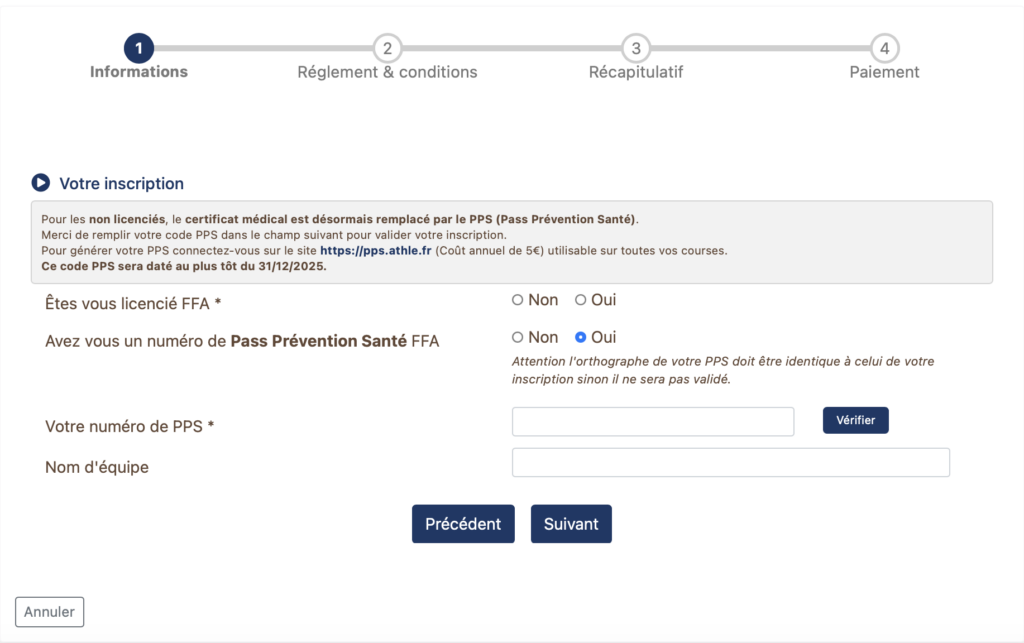Select Non for Pass Prévention Santé
Viewport: 1024px width, 643px height.
[518, 338]
